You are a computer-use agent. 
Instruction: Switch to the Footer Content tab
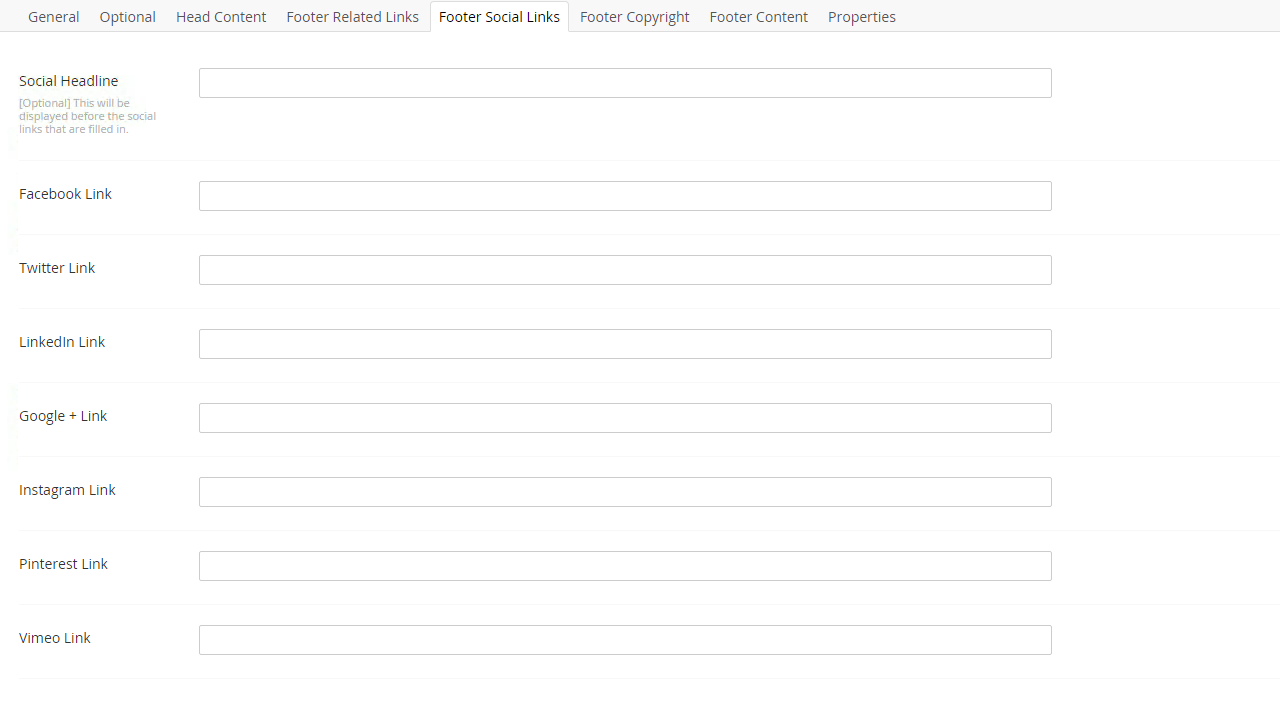(x=759, y=17)
